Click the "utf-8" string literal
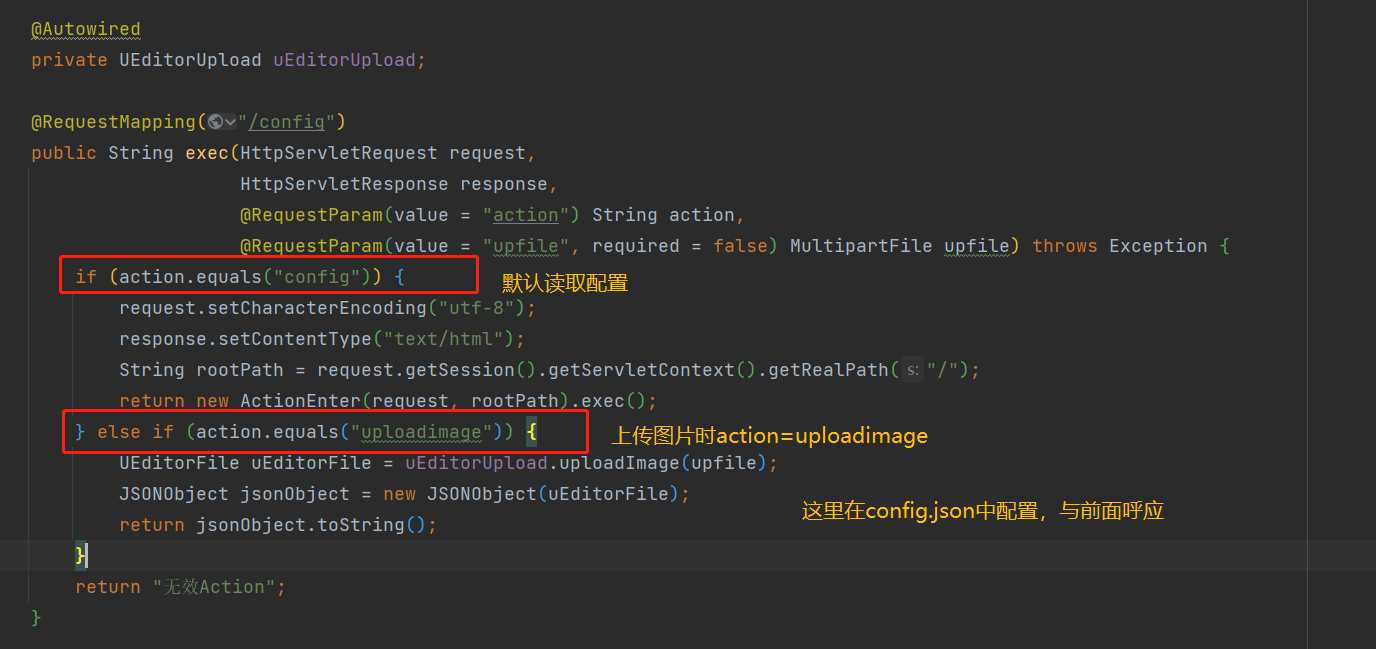 coord(476,308)
